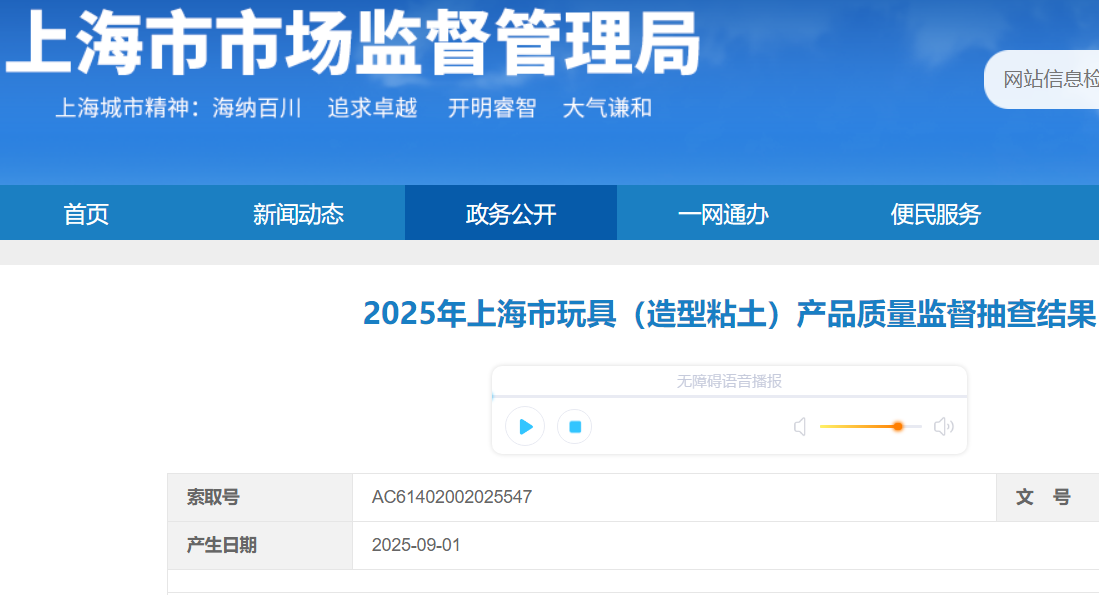
Task: Click the low-volume speaker icon
Action: tap(800, 427)
